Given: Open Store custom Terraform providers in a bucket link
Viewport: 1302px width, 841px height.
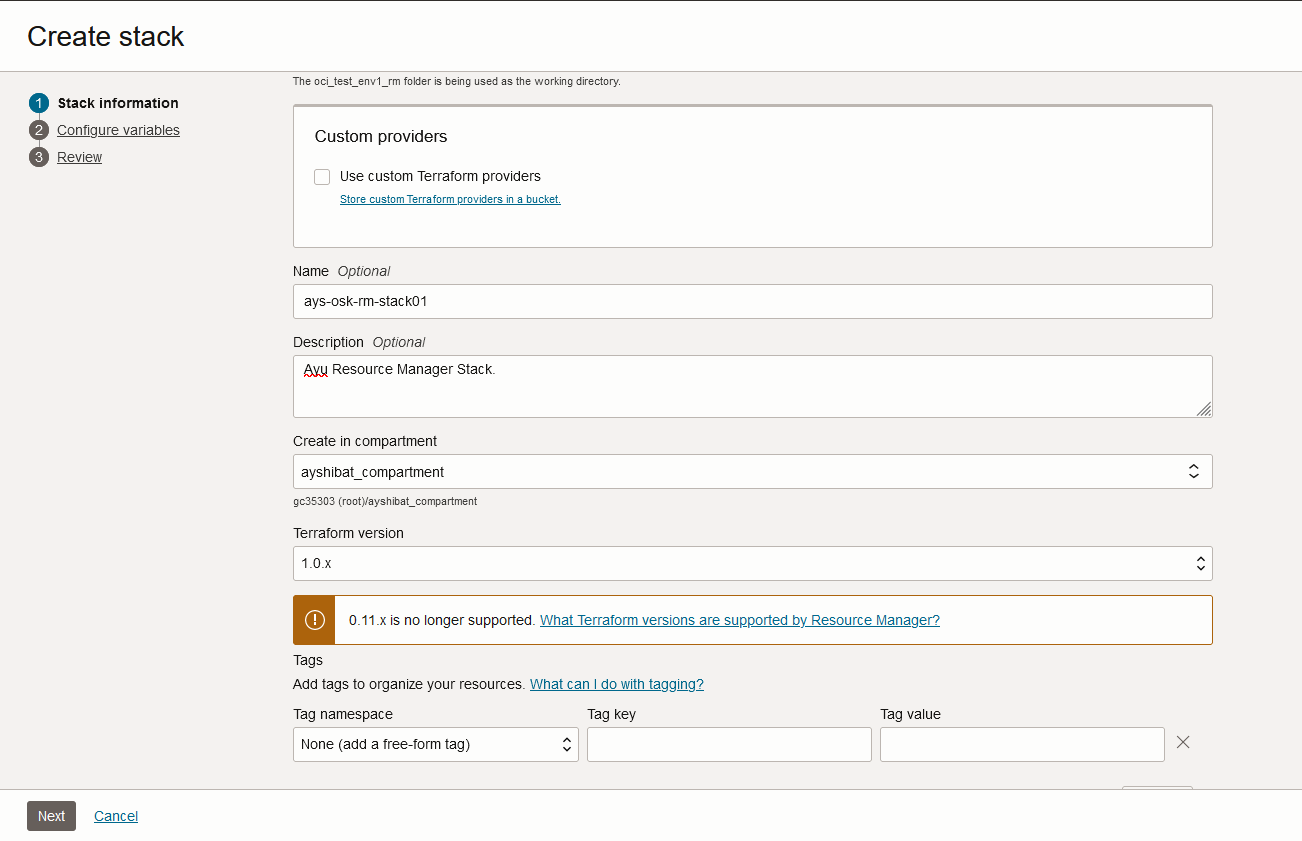Looking at the screenshot, I should [450, 199].
